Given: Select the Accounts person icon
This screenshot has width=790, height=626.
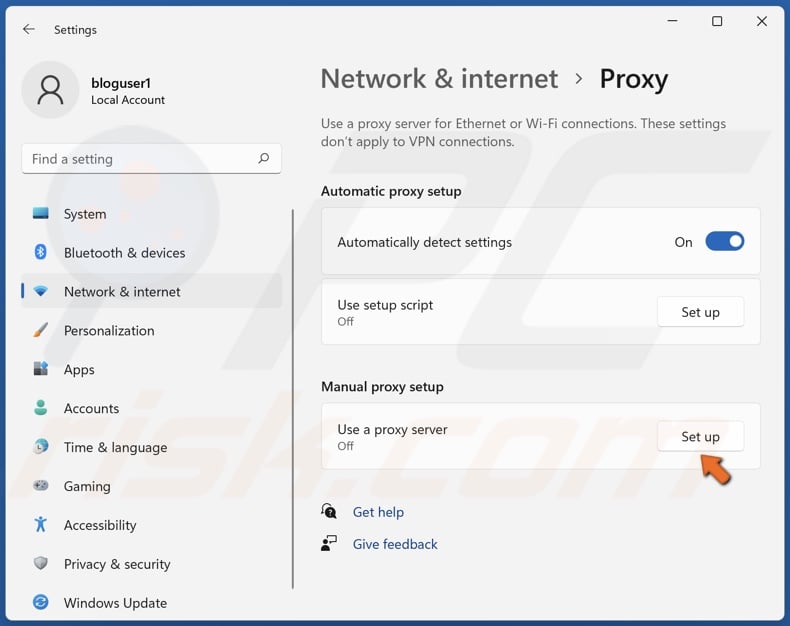Looking at the screenshot, I should pyautogui.click(x=41, y=408).
